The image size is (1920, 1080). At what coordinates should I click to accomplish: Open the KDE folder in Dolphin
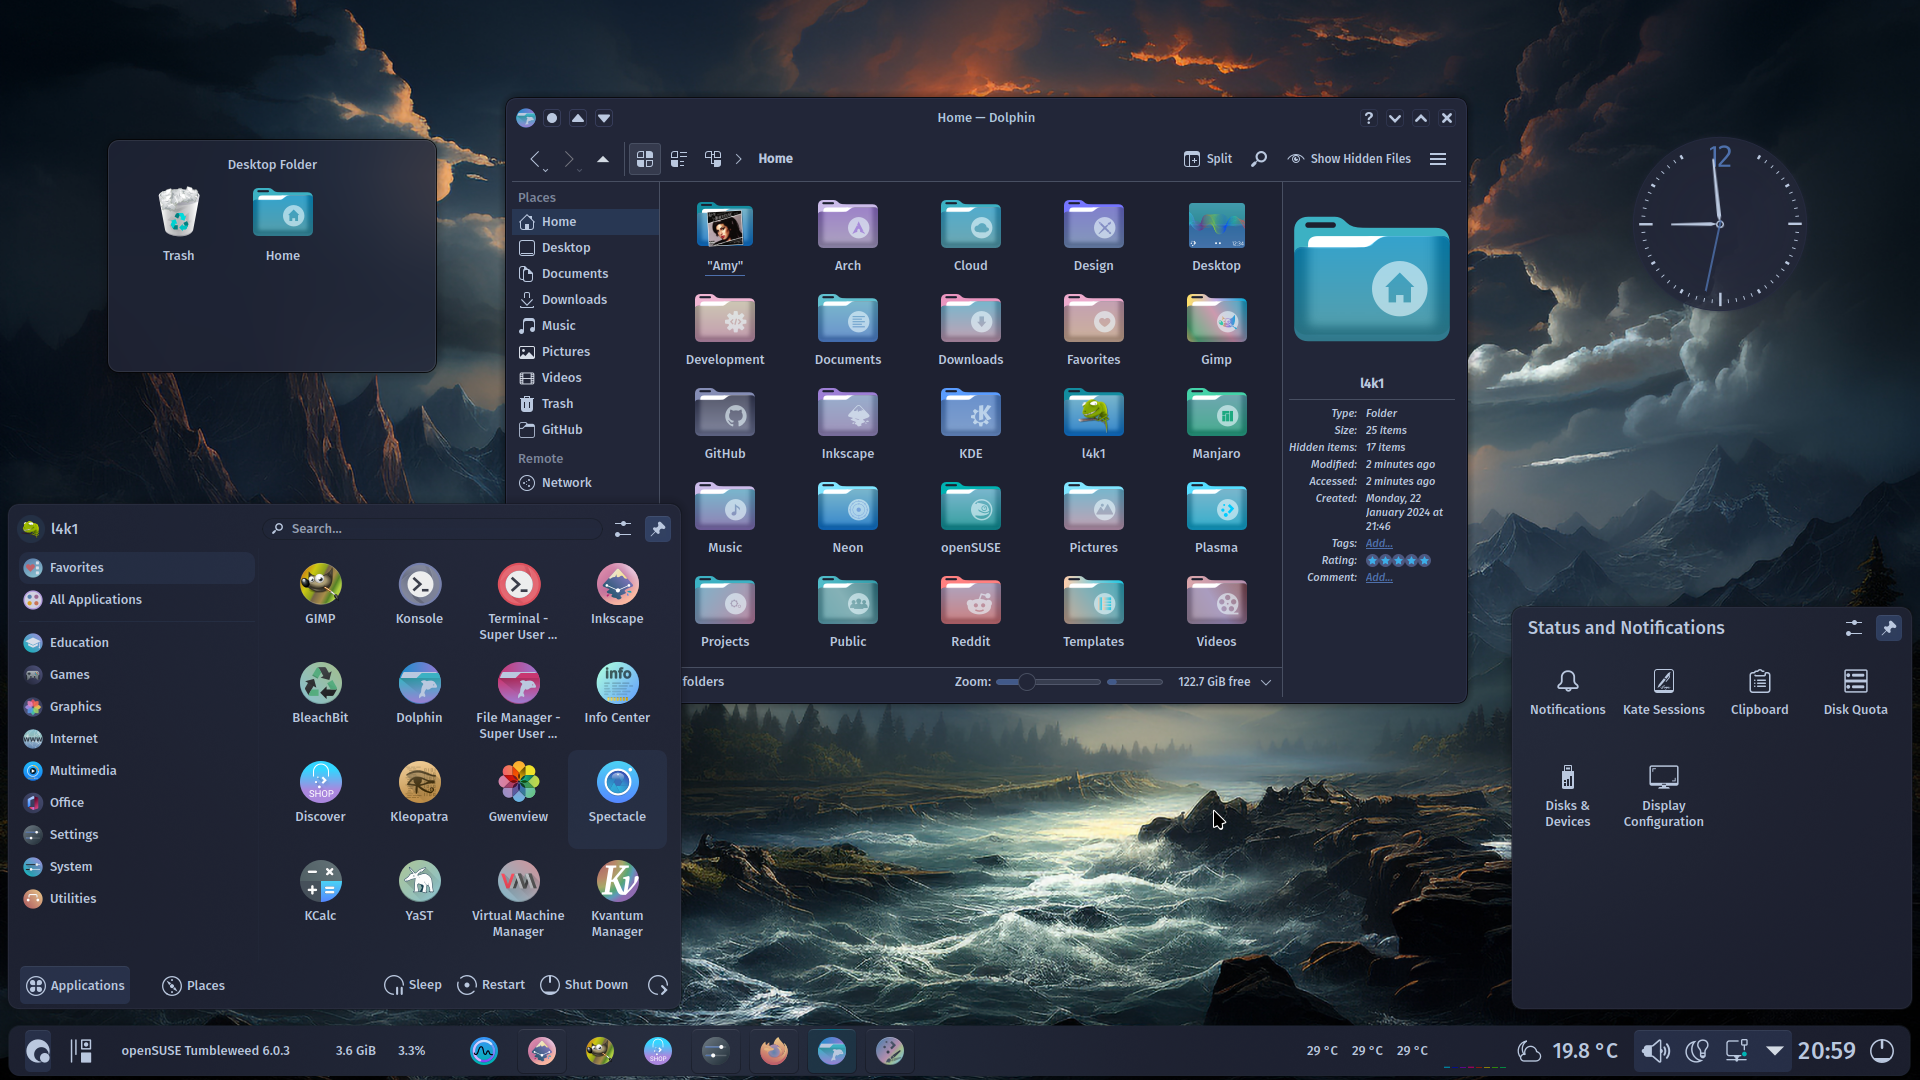tap(970, 424)
